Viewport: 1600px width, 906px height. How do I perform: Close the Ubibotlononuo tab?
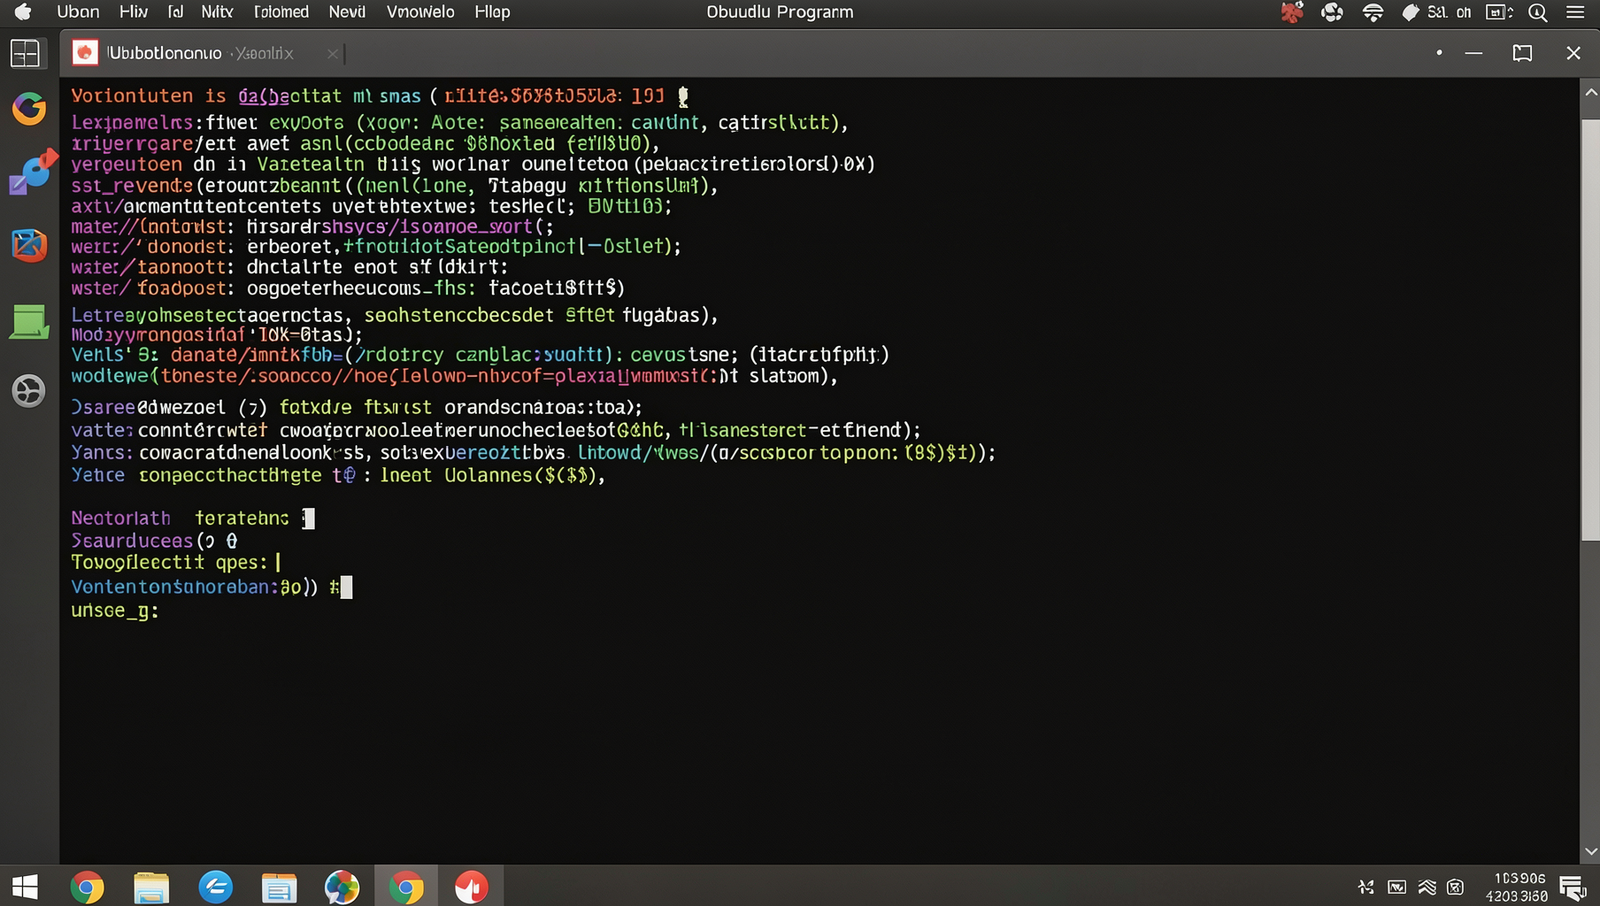point(333,53)
